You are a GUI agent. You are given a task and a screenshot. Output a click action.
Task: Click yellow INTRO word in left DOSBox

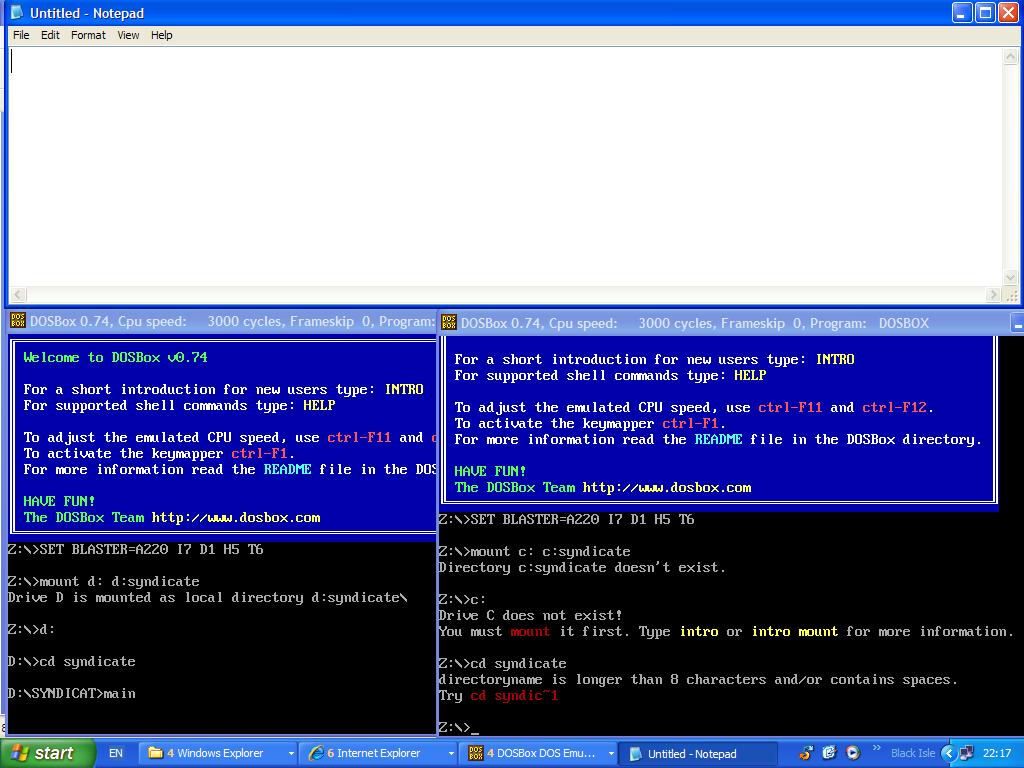pyautogui.click(x=404, y=389)
